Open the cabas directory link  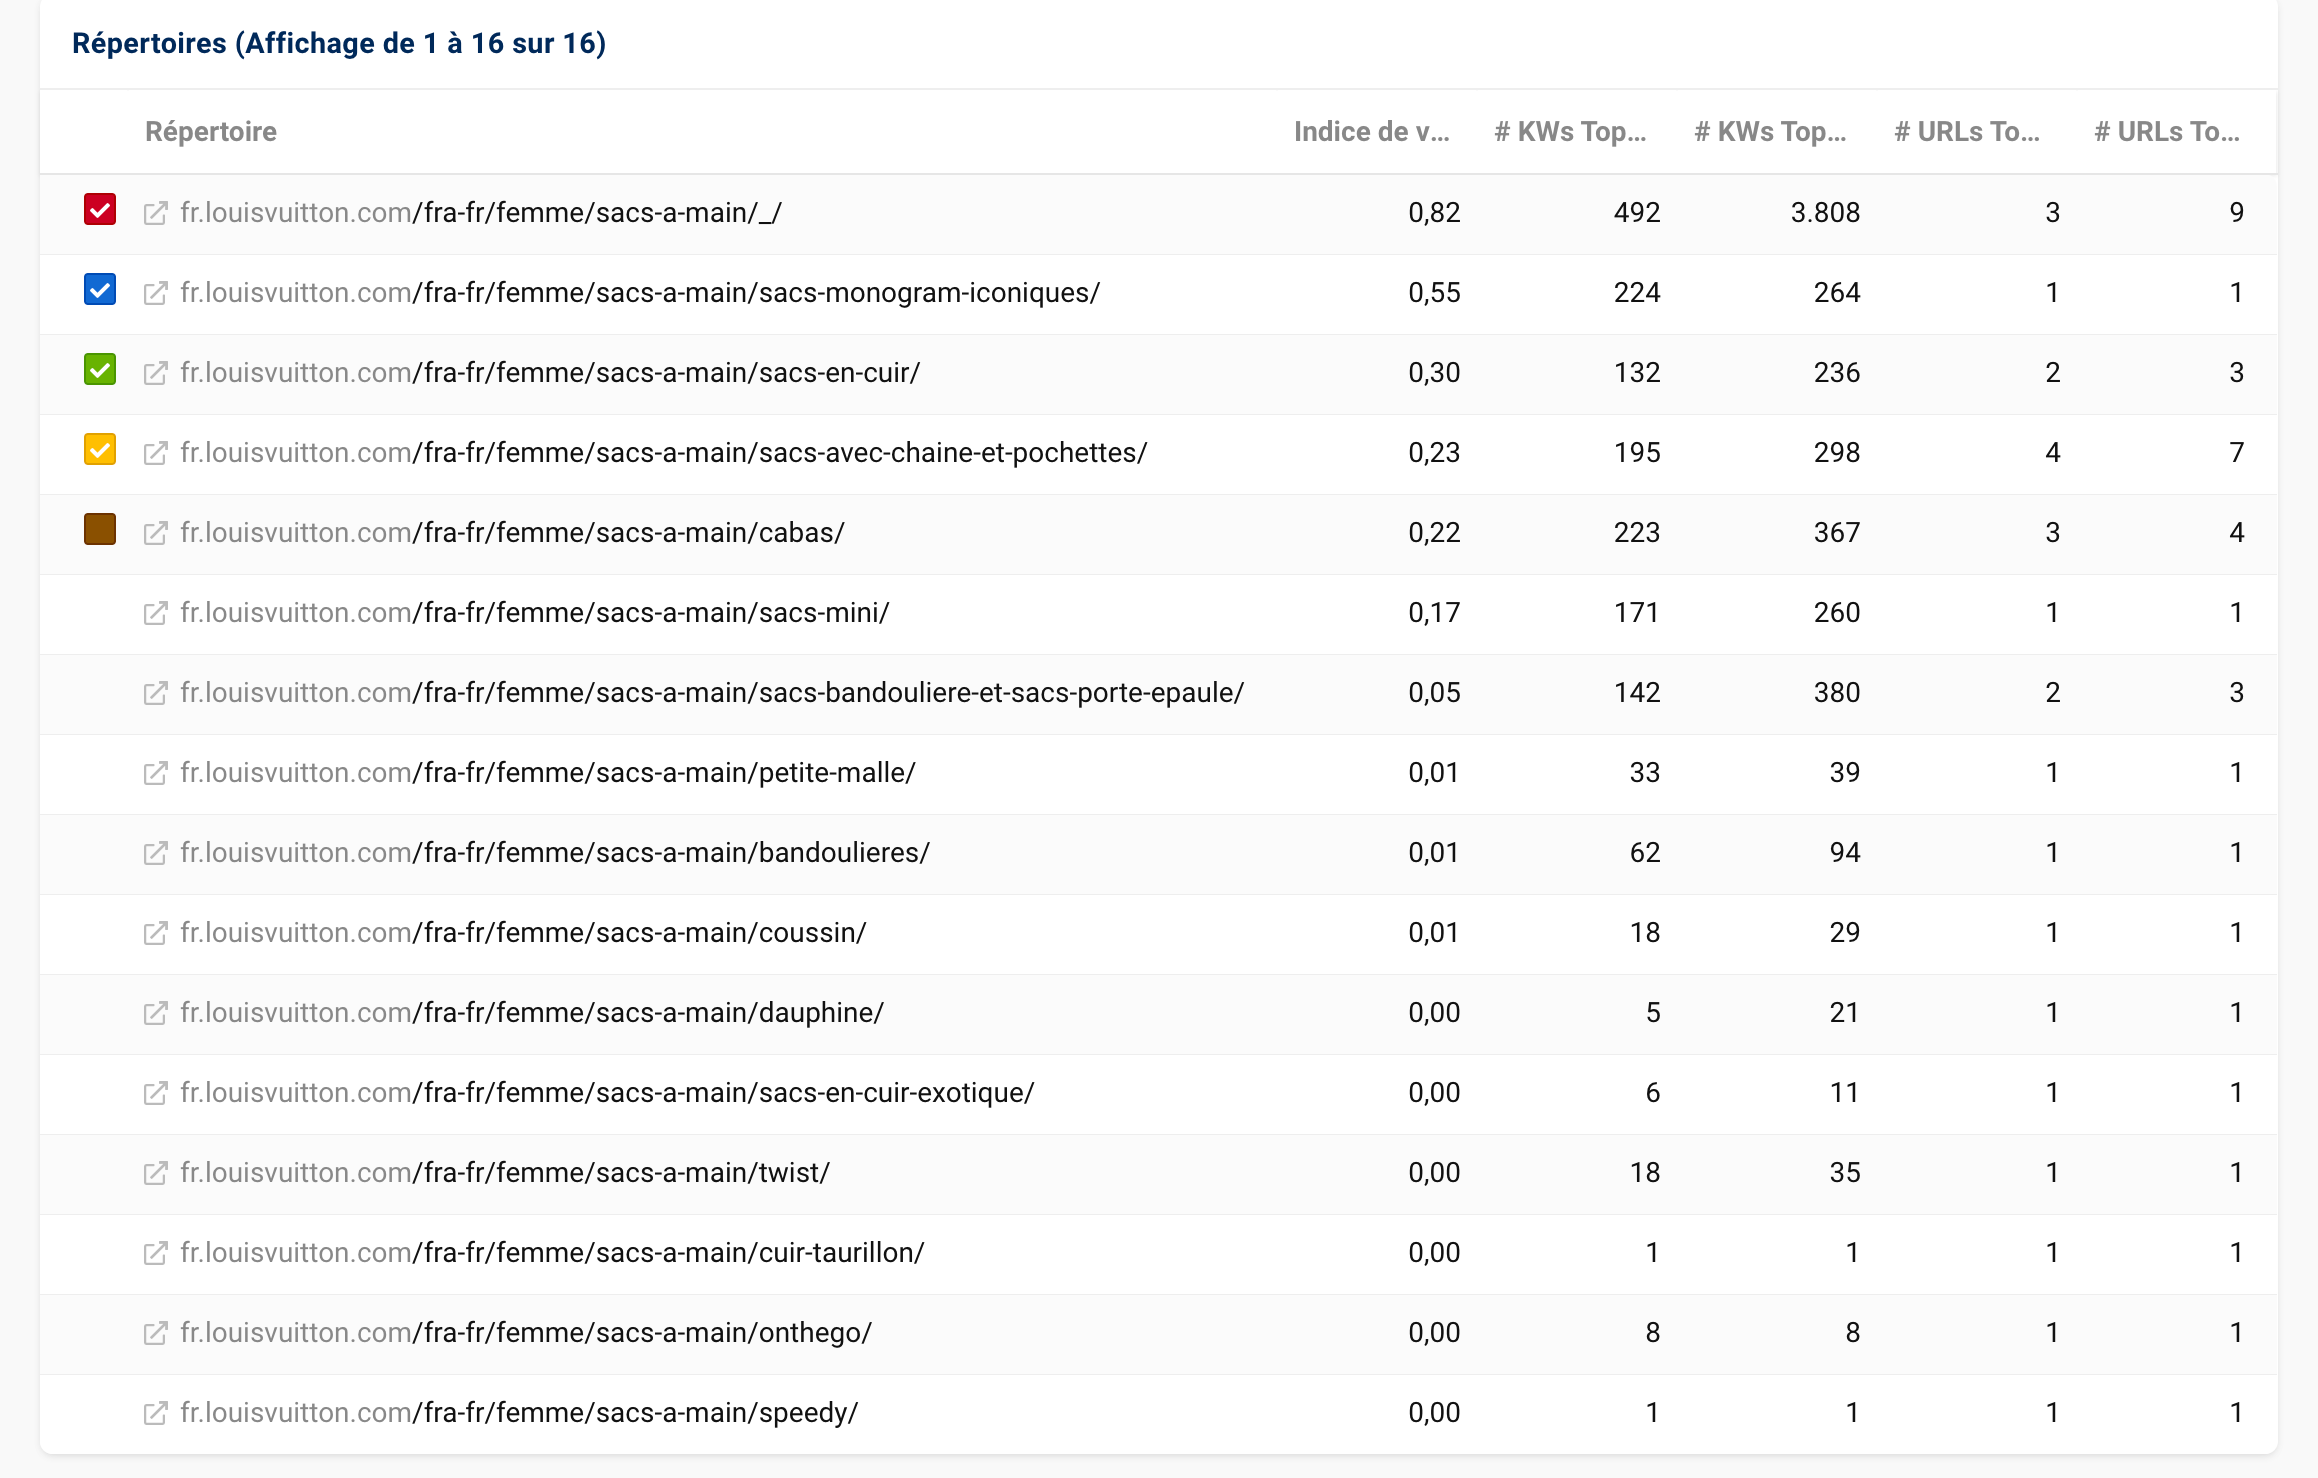512,533
